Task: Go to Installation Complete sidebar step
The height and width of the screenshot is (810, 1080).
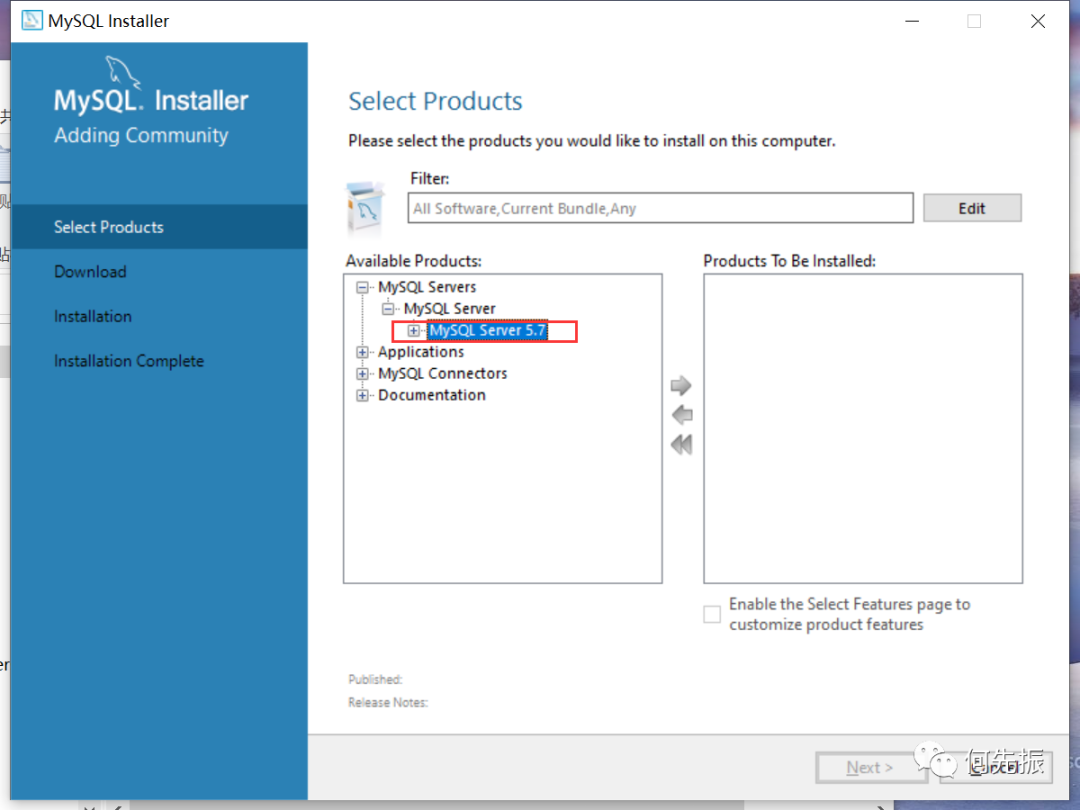Action: 129,361
